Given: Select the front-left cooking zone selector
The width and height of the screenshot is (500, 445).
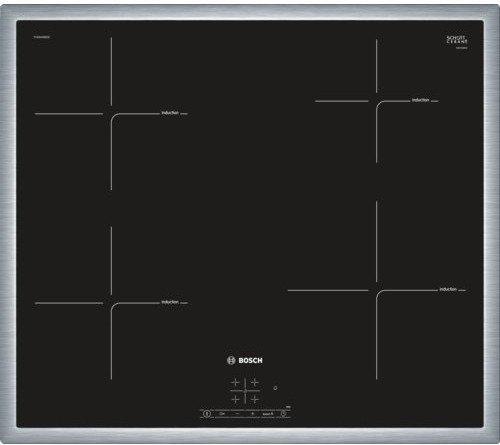Looking at the screenshot, I should 235,399.
